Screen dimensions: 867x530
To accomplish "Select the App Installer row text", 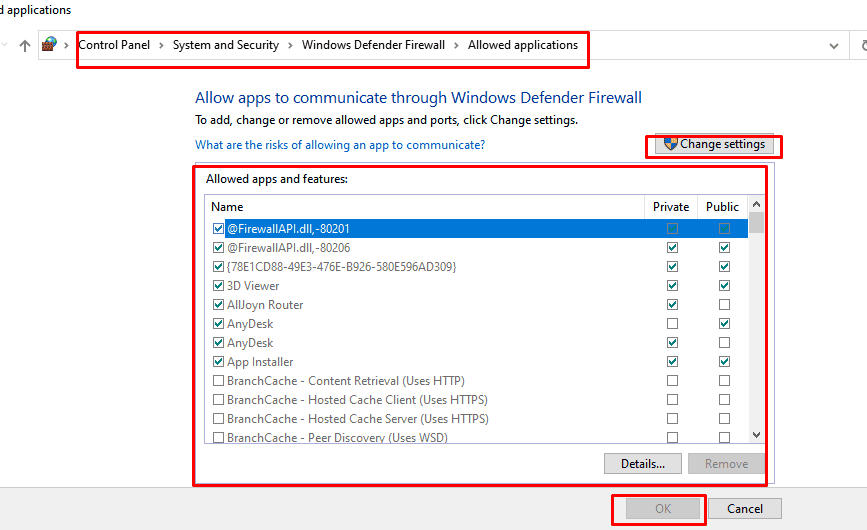I will [x=260, y=362].
